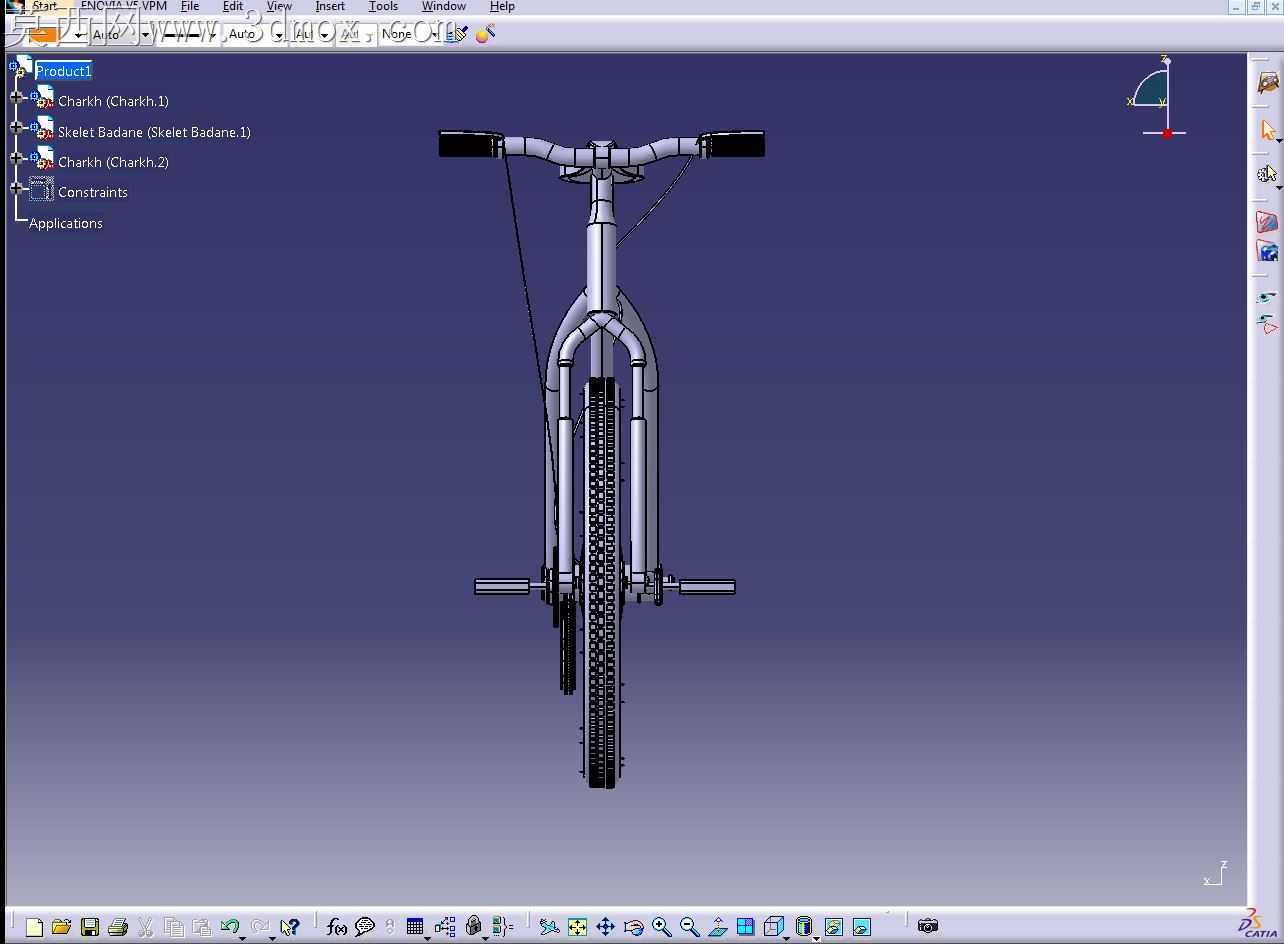The height and width of the screenshot is (944, 1284).
Task: Open the File menu
Action: point(190,6)
